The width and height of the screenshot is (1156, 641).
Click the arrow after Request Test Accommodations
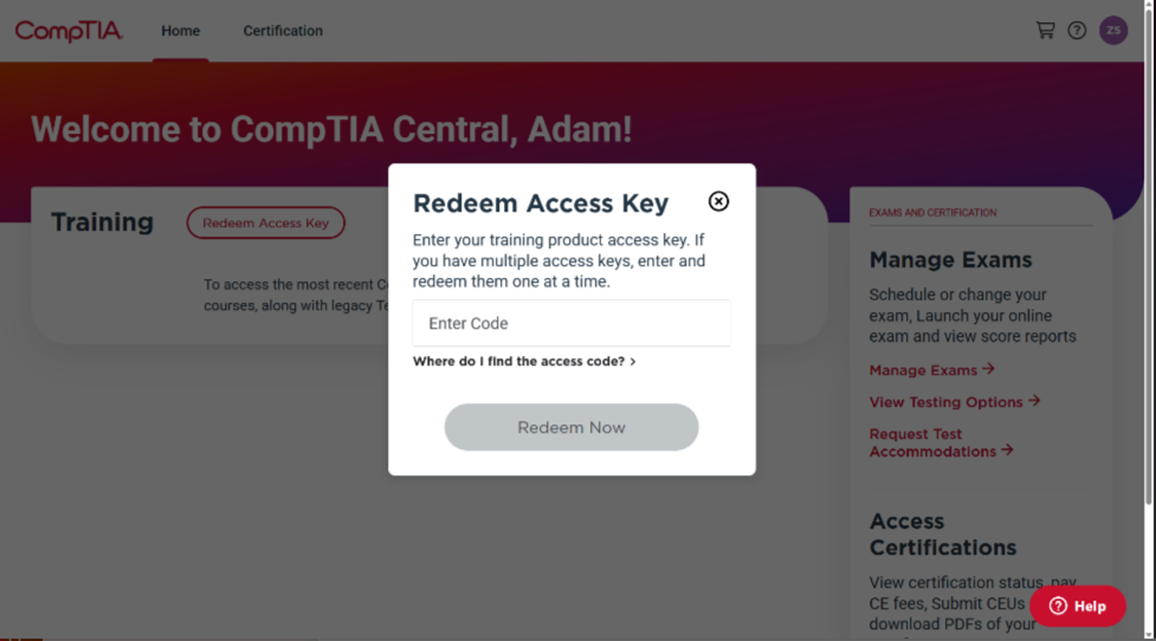[1007, 450]
